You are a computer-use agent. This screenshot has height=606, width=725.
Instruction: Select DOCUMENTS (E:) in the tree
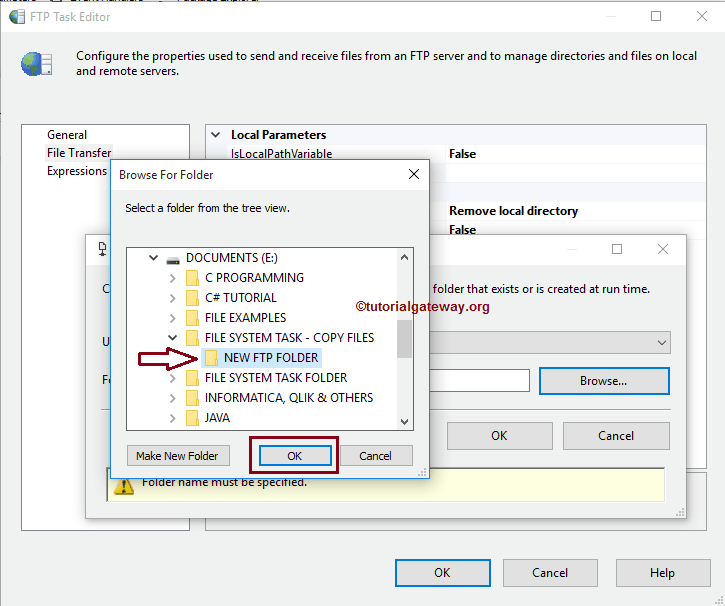pos(232,258)
